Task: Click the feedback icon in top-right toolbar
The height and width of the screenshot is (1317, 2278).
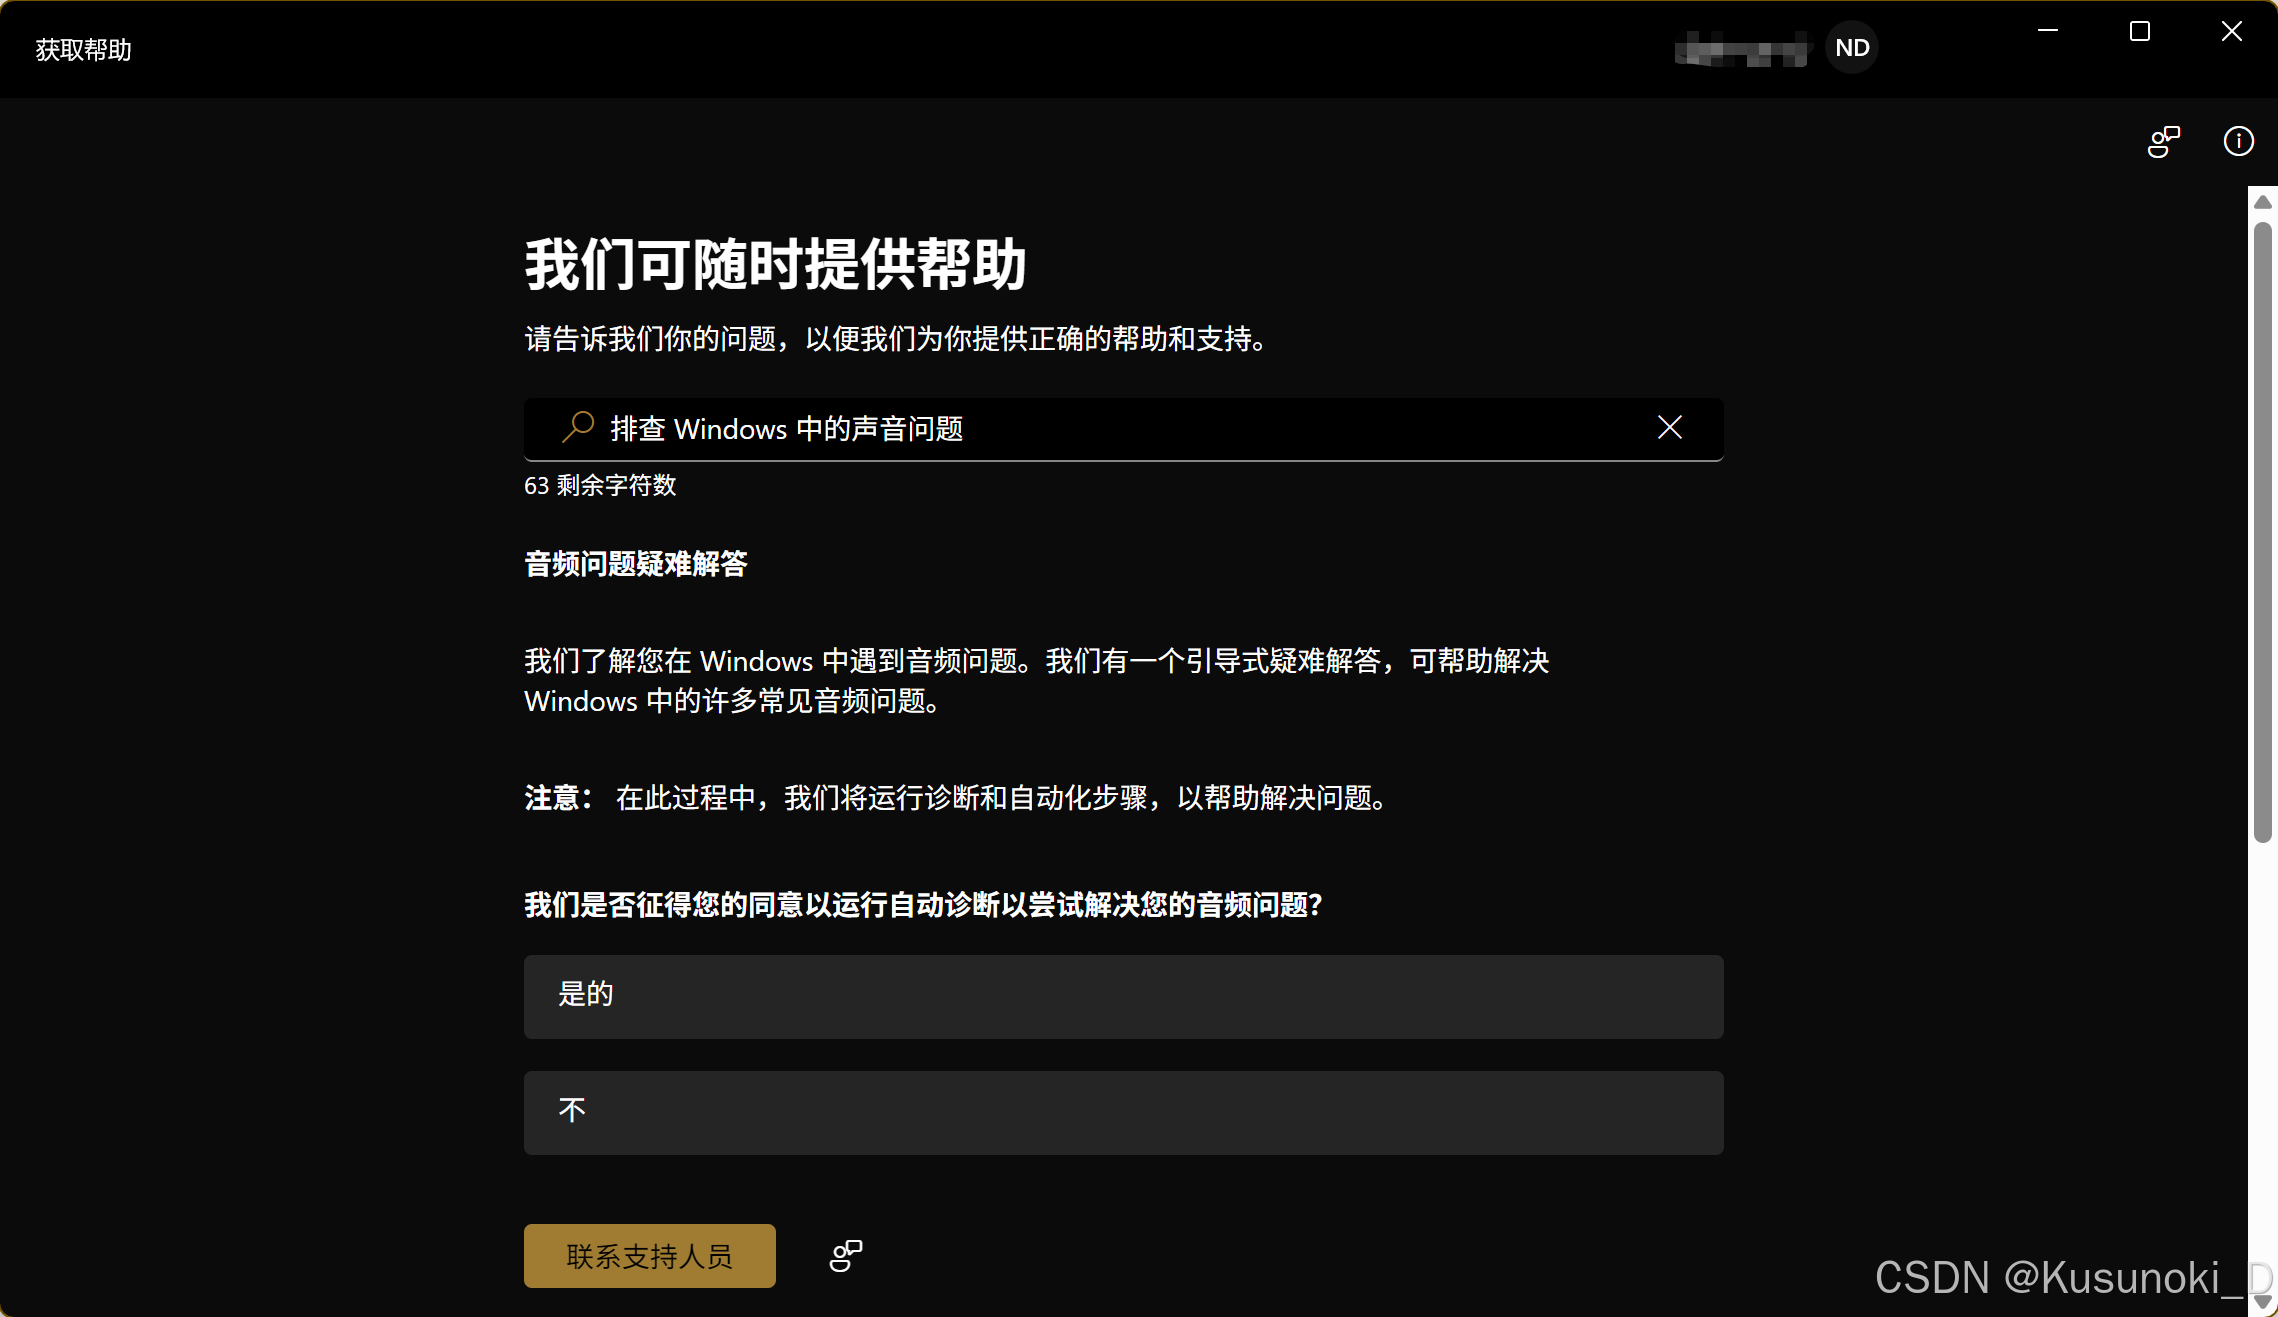Action: click(x=2163, y=141)
